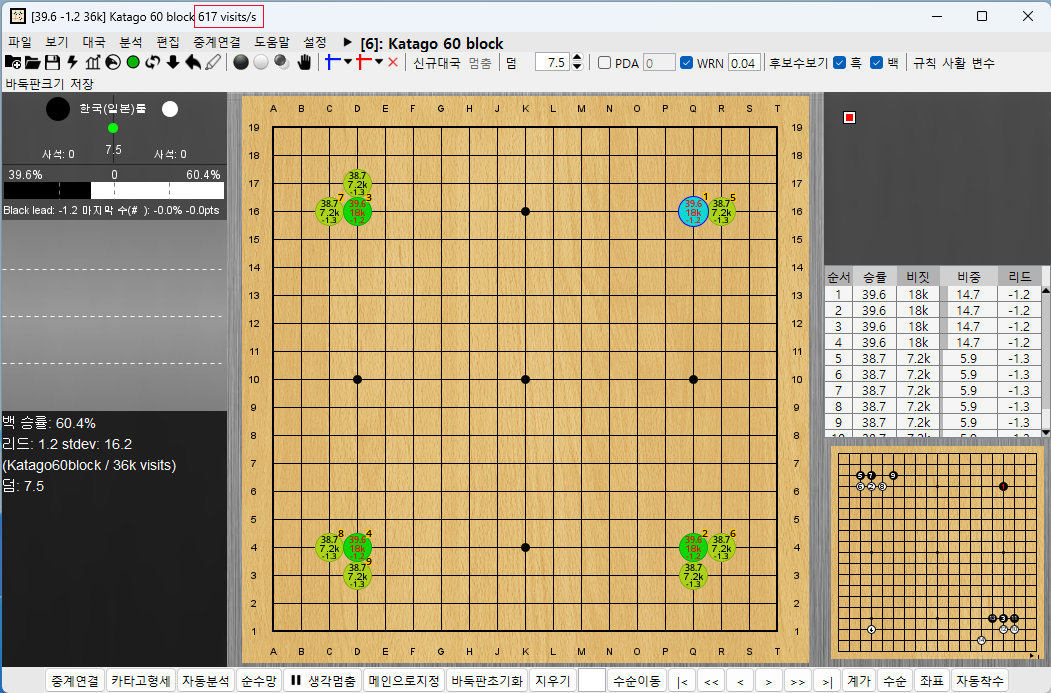The width and height of the screenshot is (1051, 693).
Task: Open the 분석 menu
Action: [x=131, y=42]
